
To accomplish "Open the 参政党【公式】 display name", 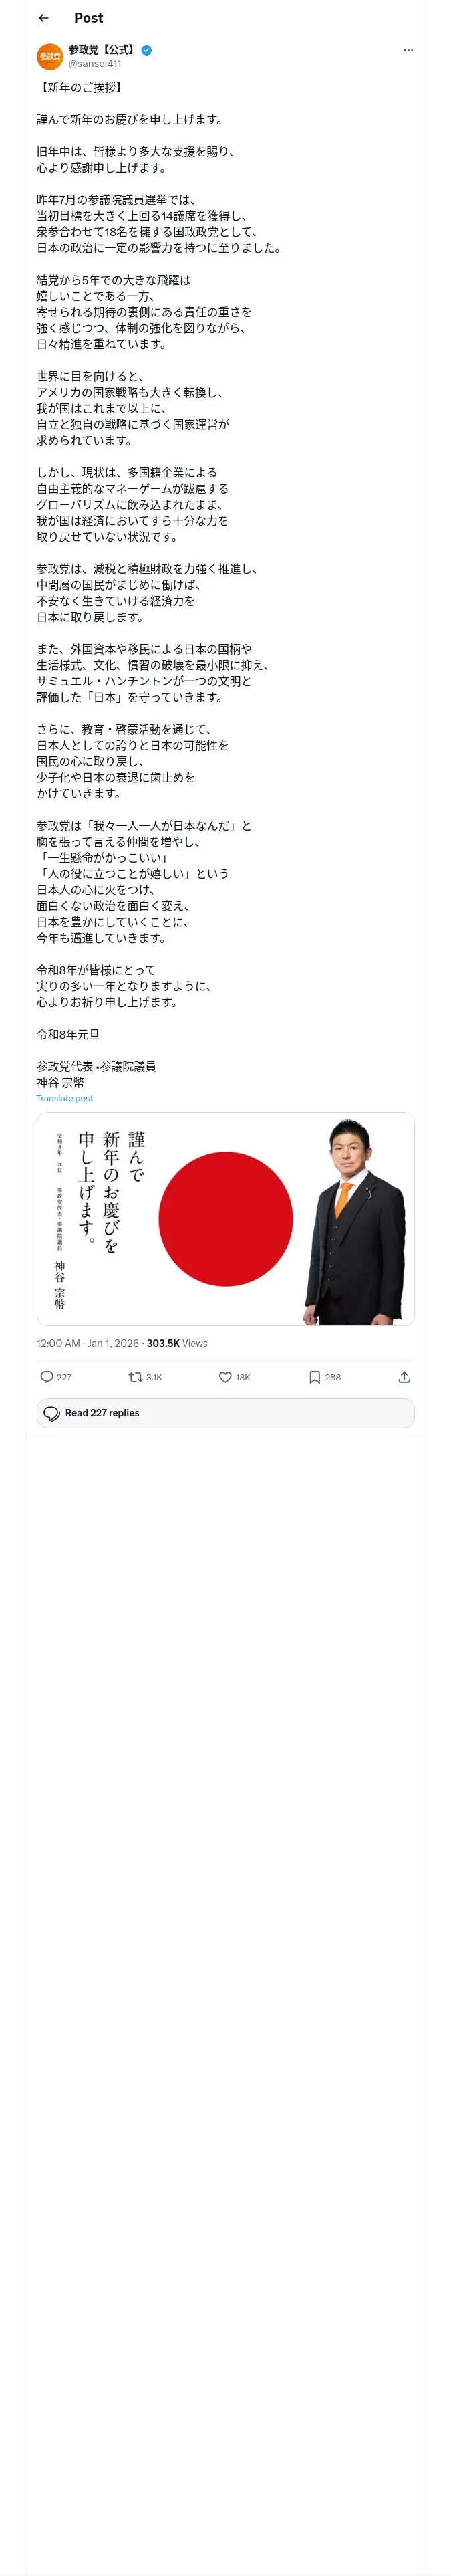I will coord(102,49).
